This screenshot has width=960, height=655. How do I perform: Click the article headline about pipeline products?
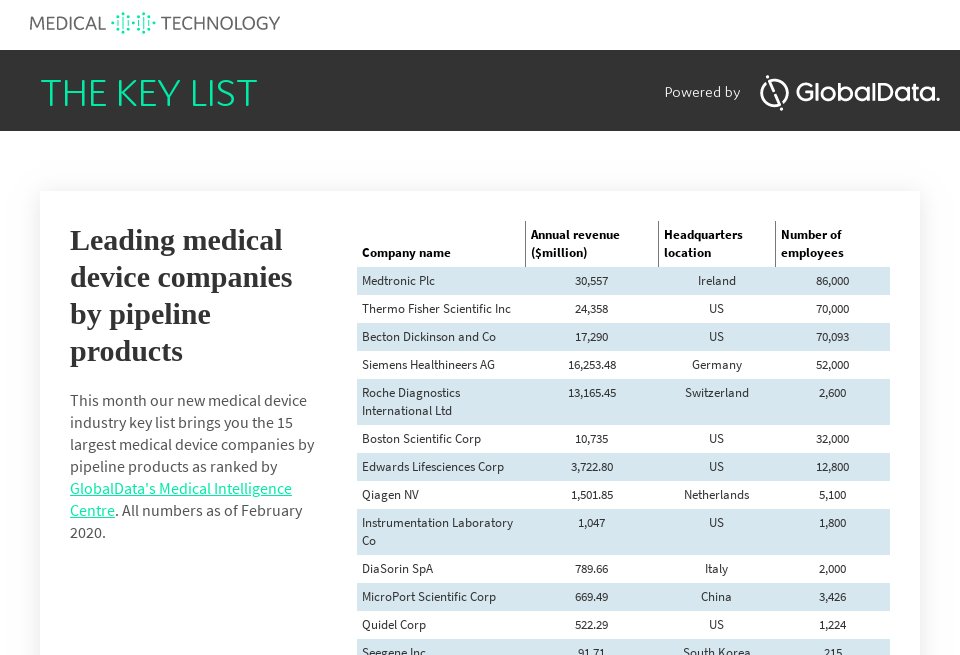[181, 295]
